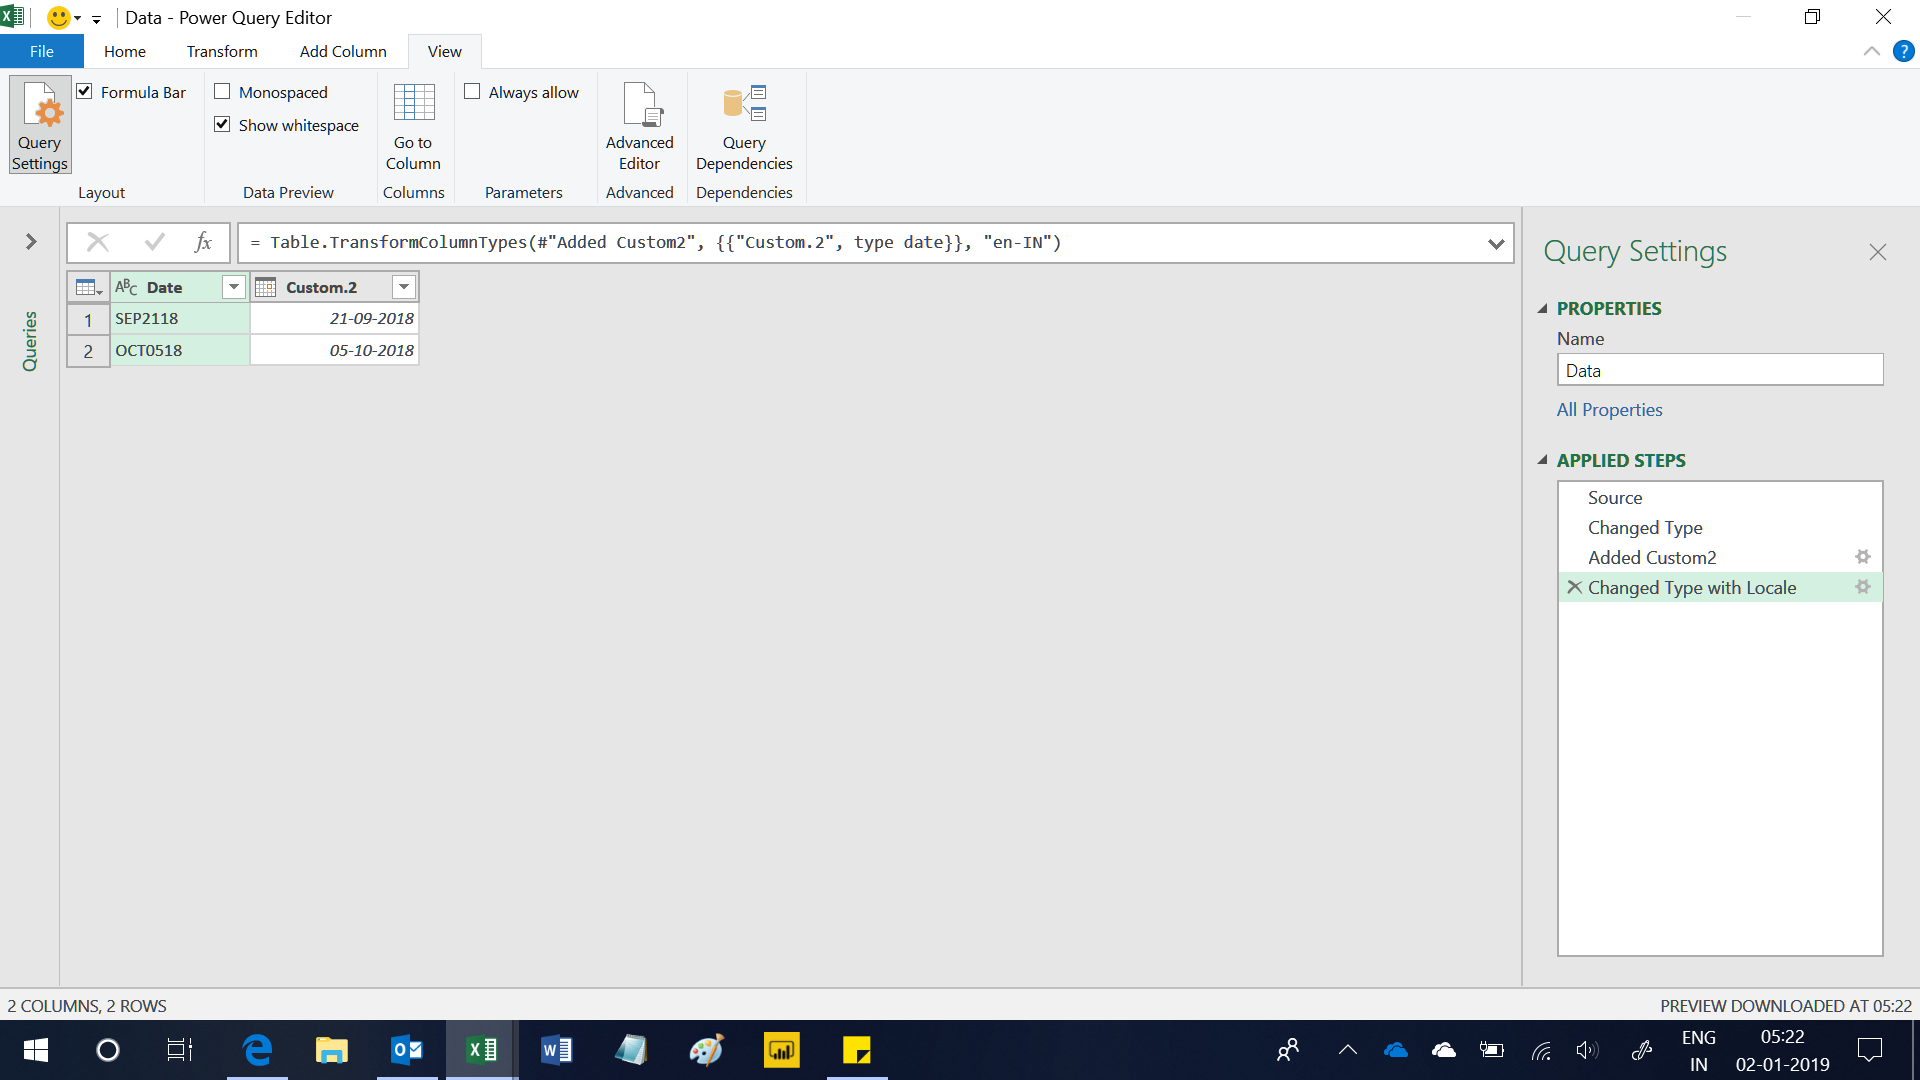This screenshot has height=1080, width=1920.
Task: Click into the formula bar text
Action: (x=860, y=243)
